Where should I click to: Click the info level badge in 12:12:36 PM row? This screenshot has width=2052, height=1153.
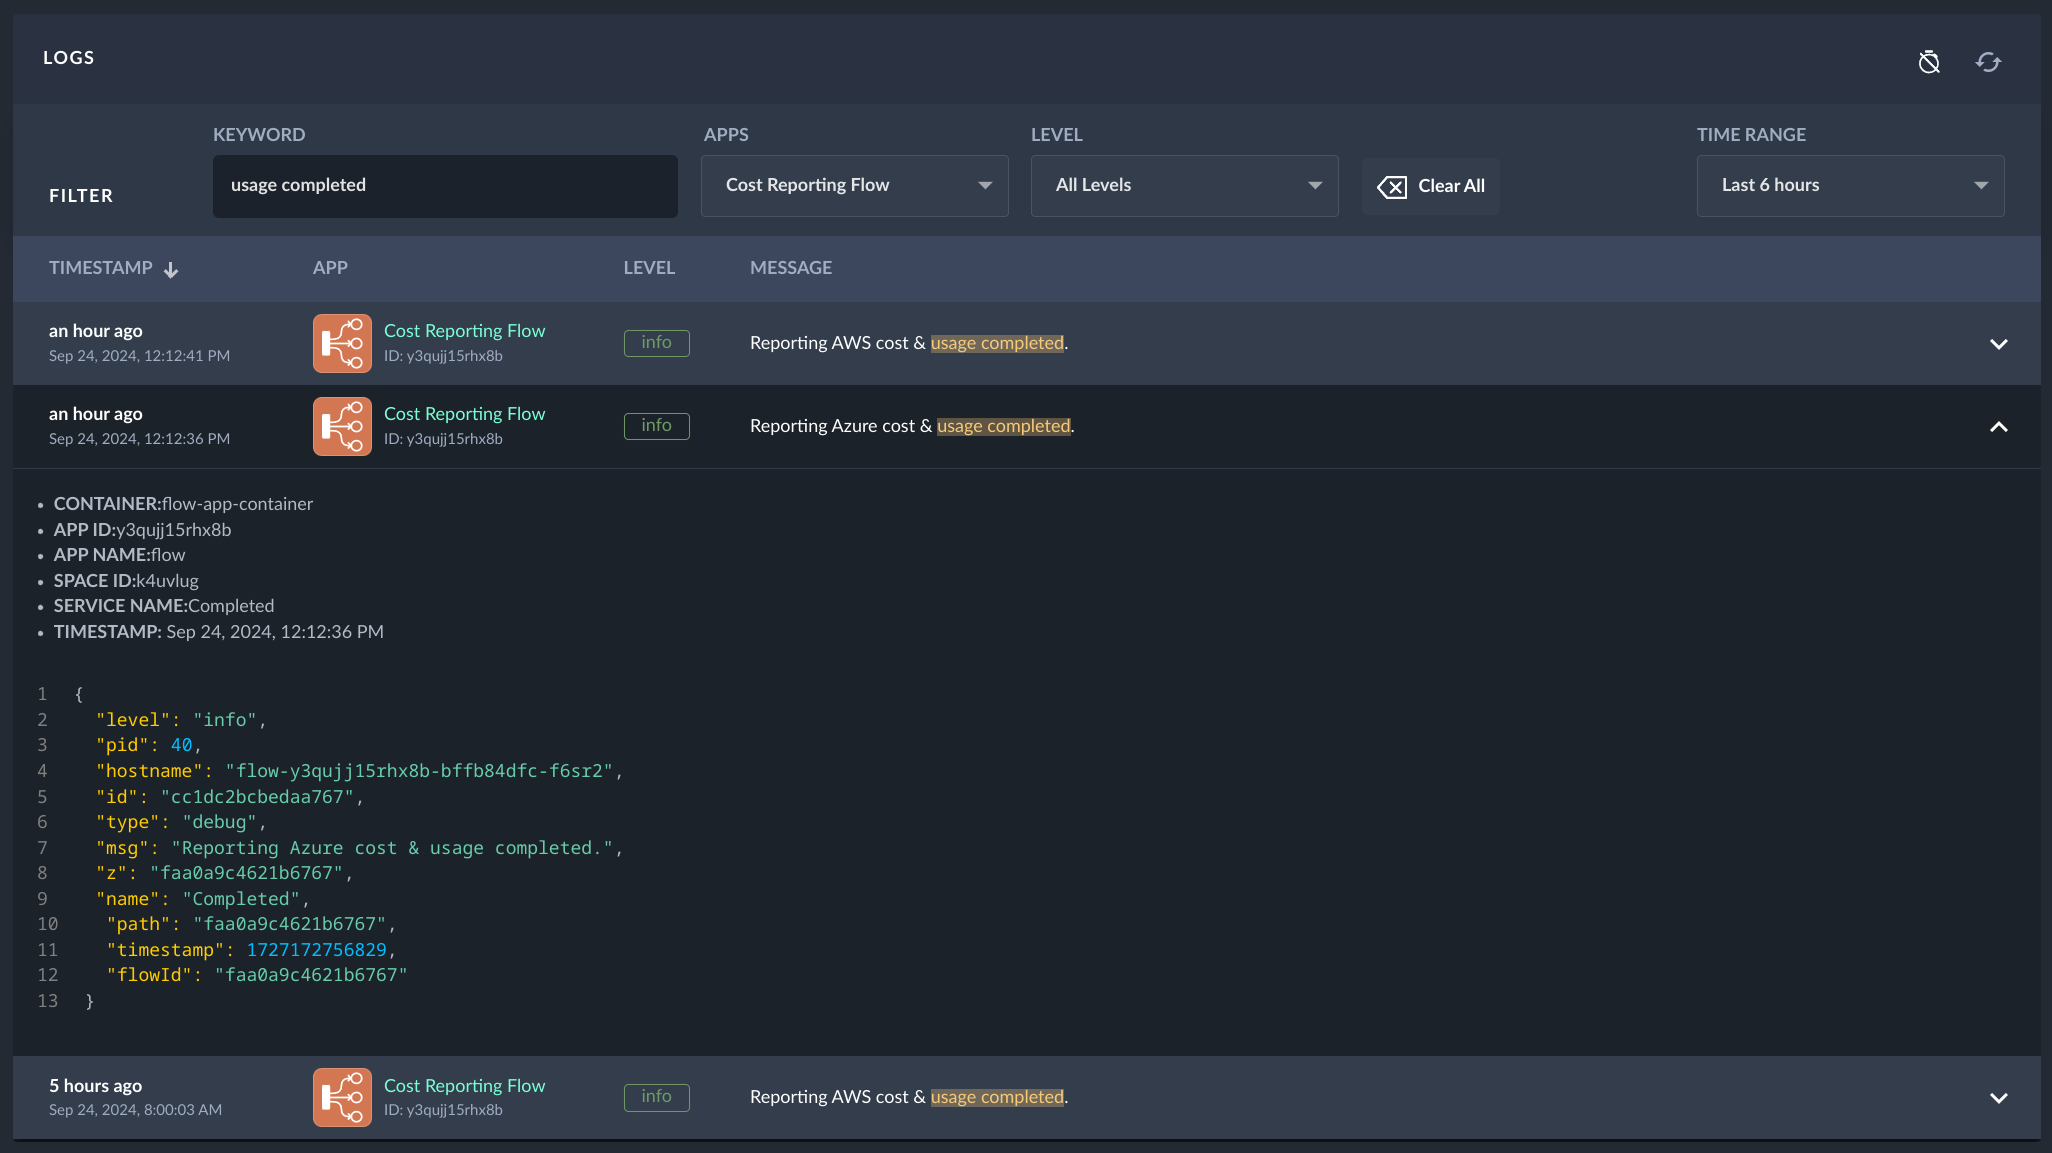[x=656, y=426]
